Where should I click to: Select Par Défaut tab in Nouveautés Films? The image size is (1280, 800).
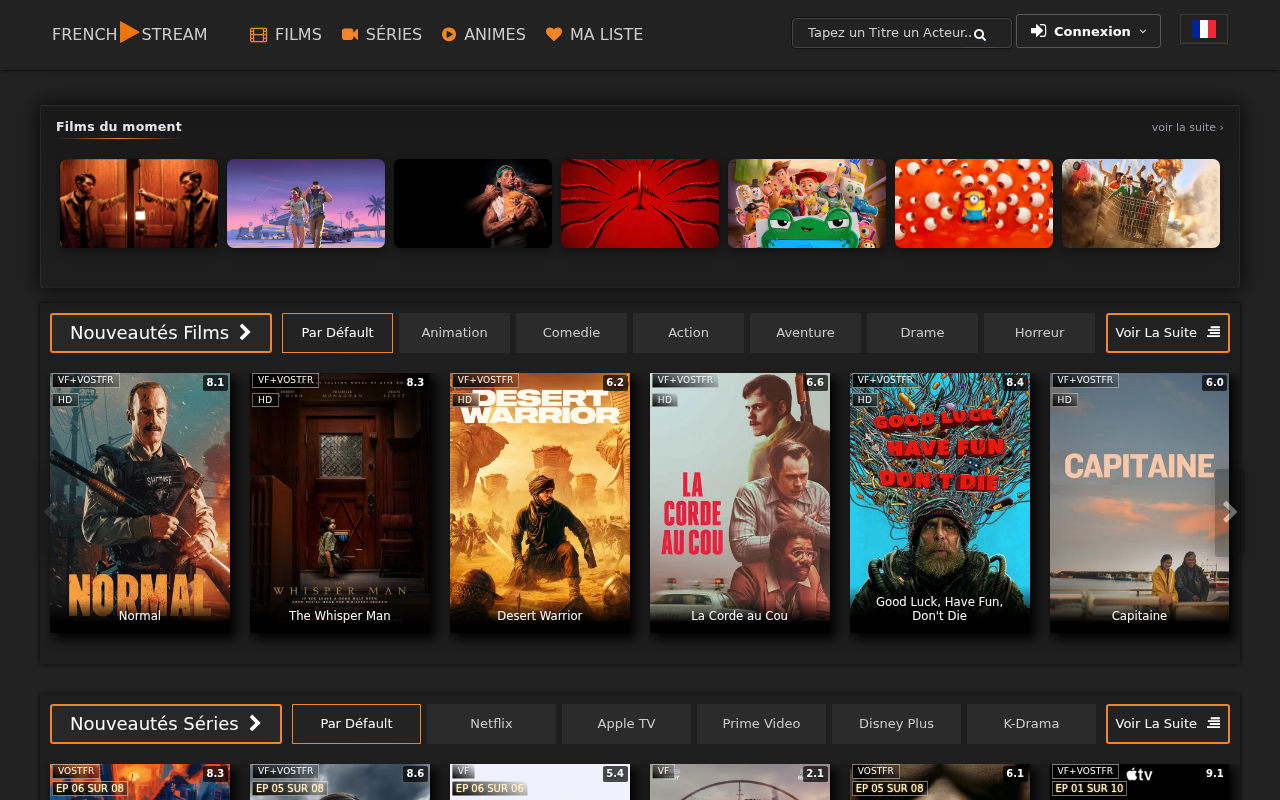pyautogui.click(x=337, y=333)
